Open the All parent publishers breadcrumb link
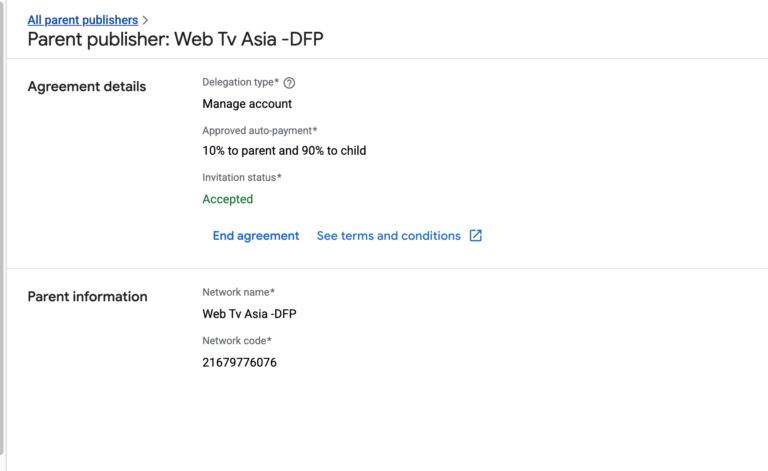768x471 pixels. coord(83,20)
